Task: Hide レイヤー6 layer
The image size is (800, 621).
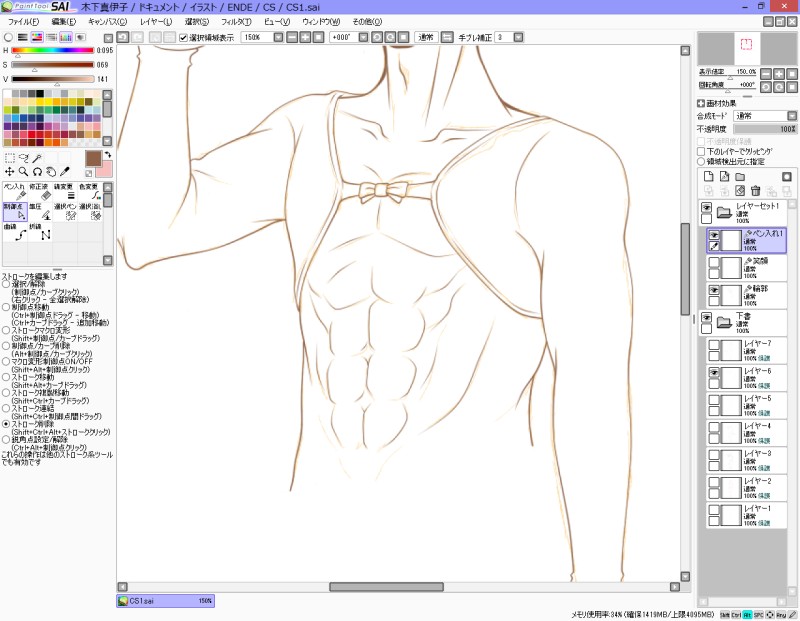Action: 714,372
